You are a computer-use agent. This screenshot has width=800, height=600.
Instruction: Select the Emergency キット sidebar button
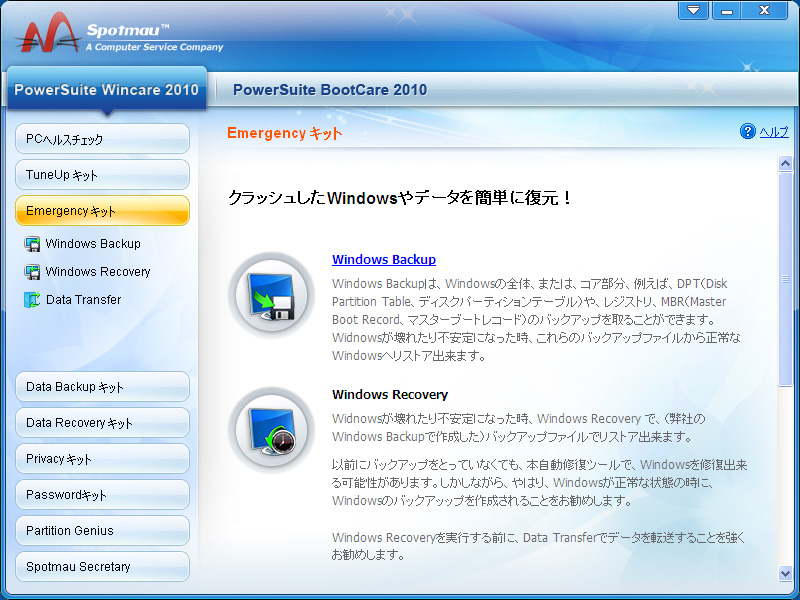point(103,210)
